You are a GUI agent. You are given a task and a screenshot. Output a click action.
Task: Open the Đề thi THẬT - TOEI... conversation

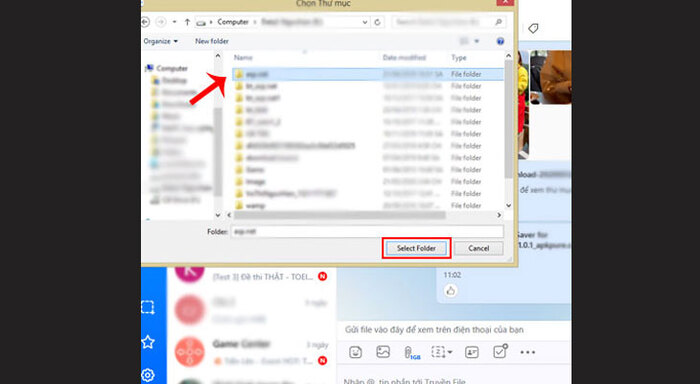click(x=251, y=276)
